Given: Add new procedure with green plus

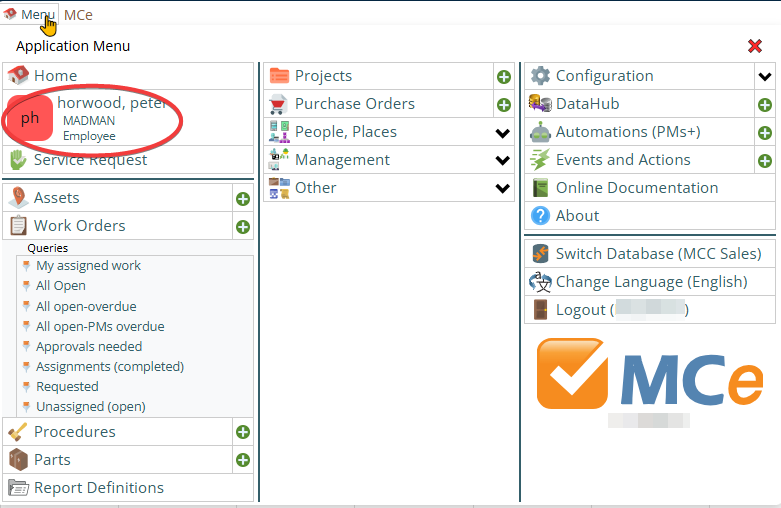Looking at the screenshot, I should point(243,432).
